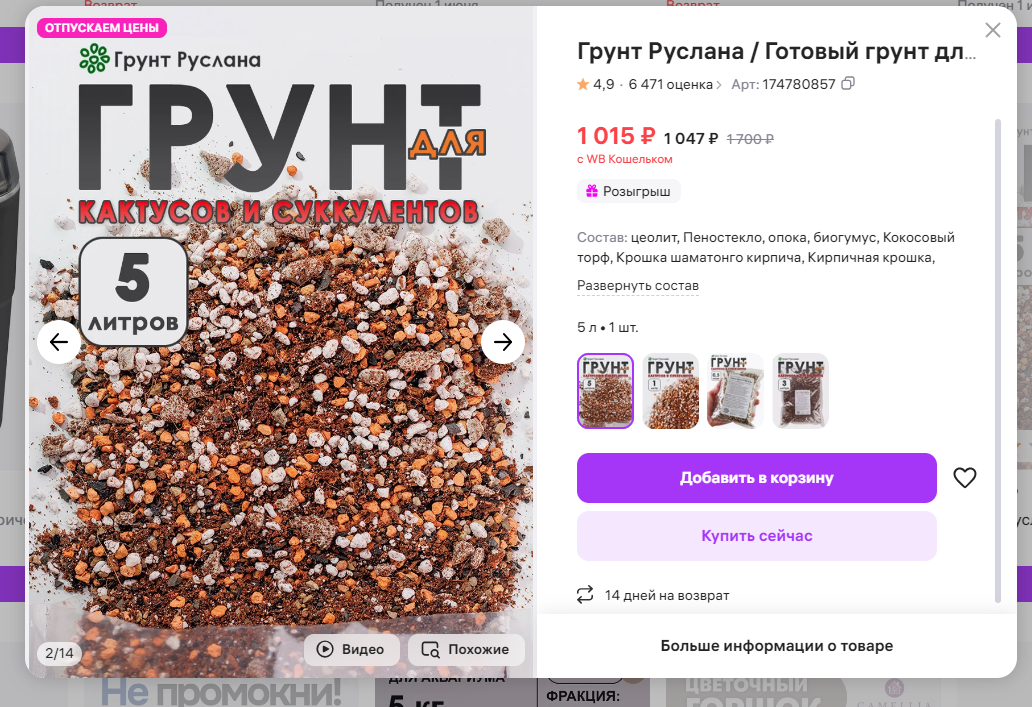This screenshot has height=707, width=1032.
Task: Click Купить сейчас button
Action: (x=757, y=536)
